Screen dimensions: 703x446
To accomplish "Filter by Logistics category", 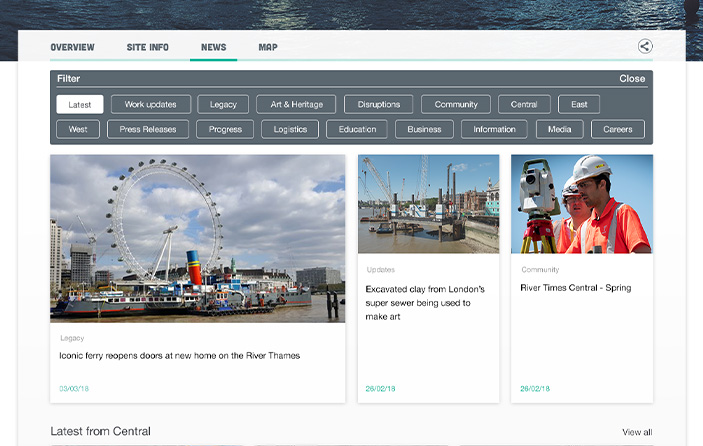I will 290,129.
